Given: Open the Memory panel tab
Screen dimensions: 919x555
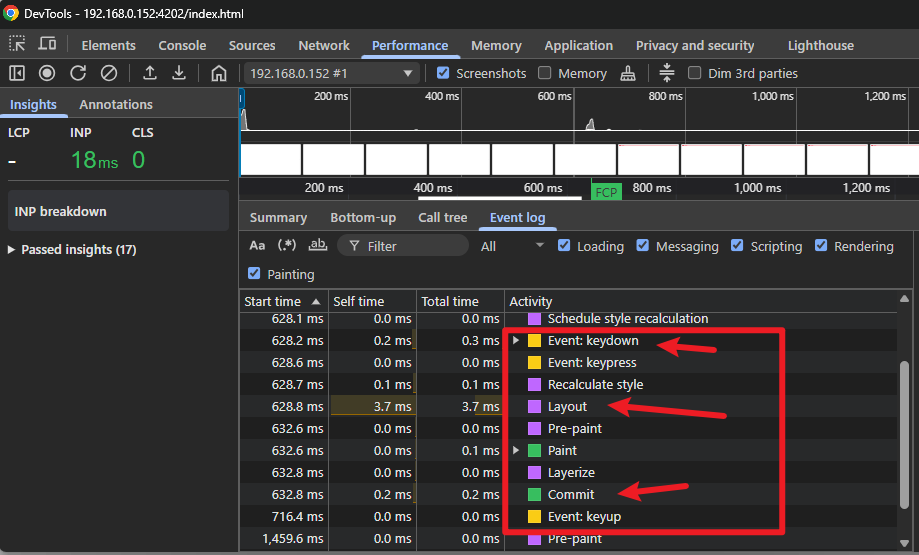Looking at the screenshot, I should 496,45.
